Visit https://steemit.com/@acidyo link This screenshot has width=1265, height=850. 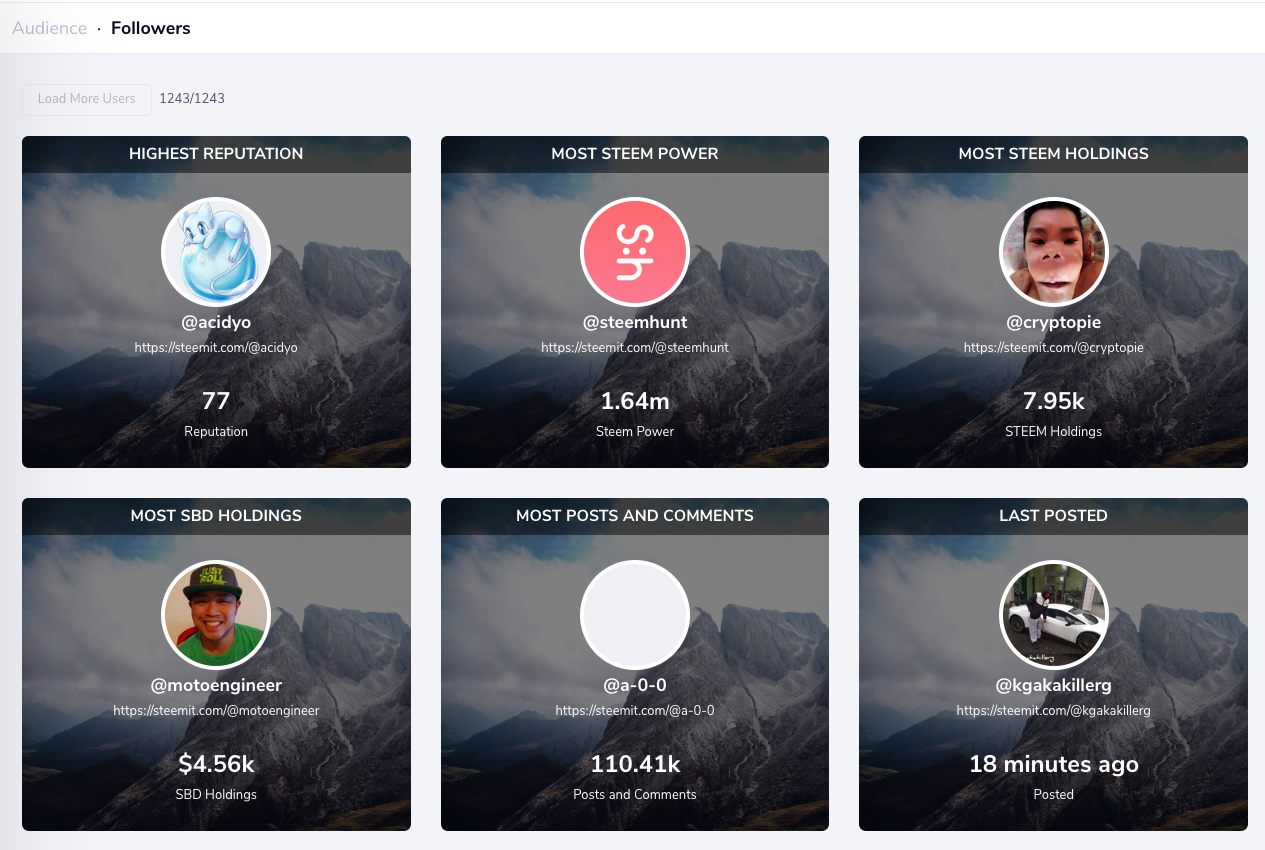(216, 348)
